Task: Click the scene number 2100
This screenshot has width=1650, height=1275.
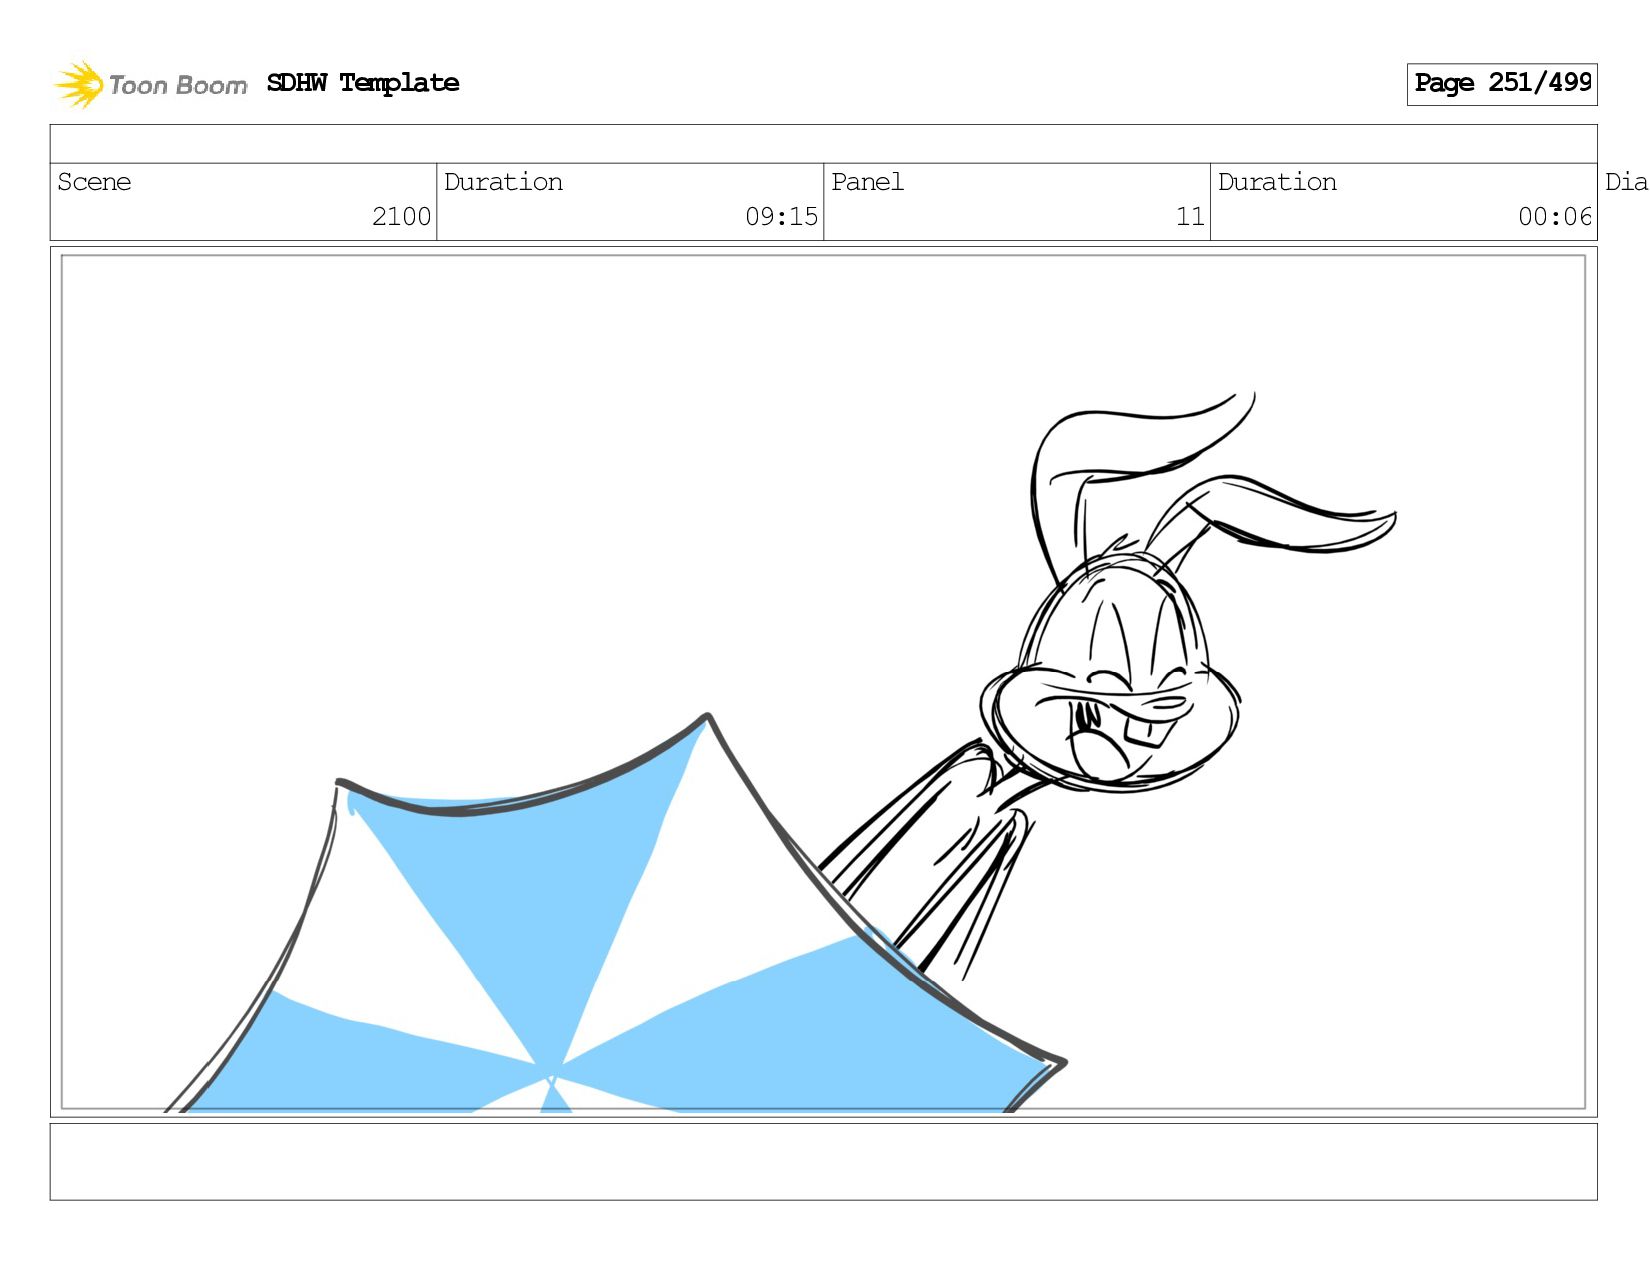Action: click(x=401, y=217)
